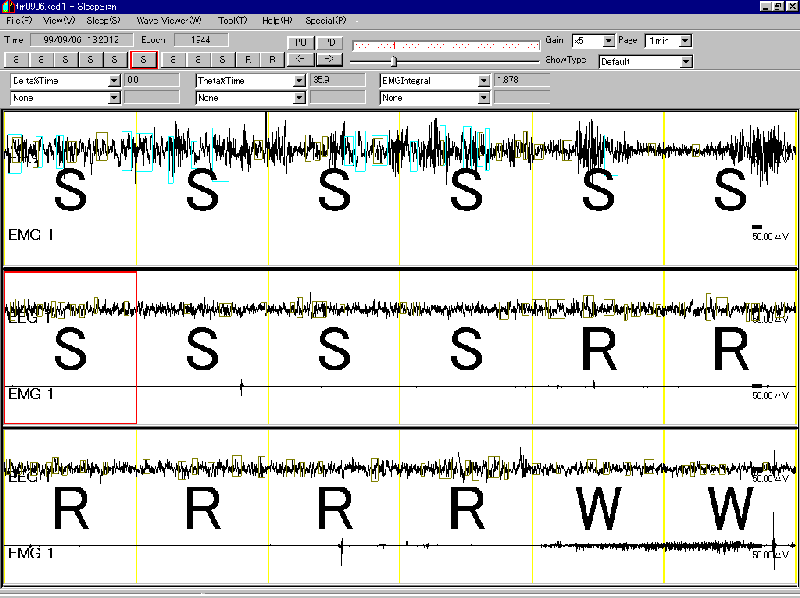
Task: Open the Special menu
Action: click(x=326, y=20)
